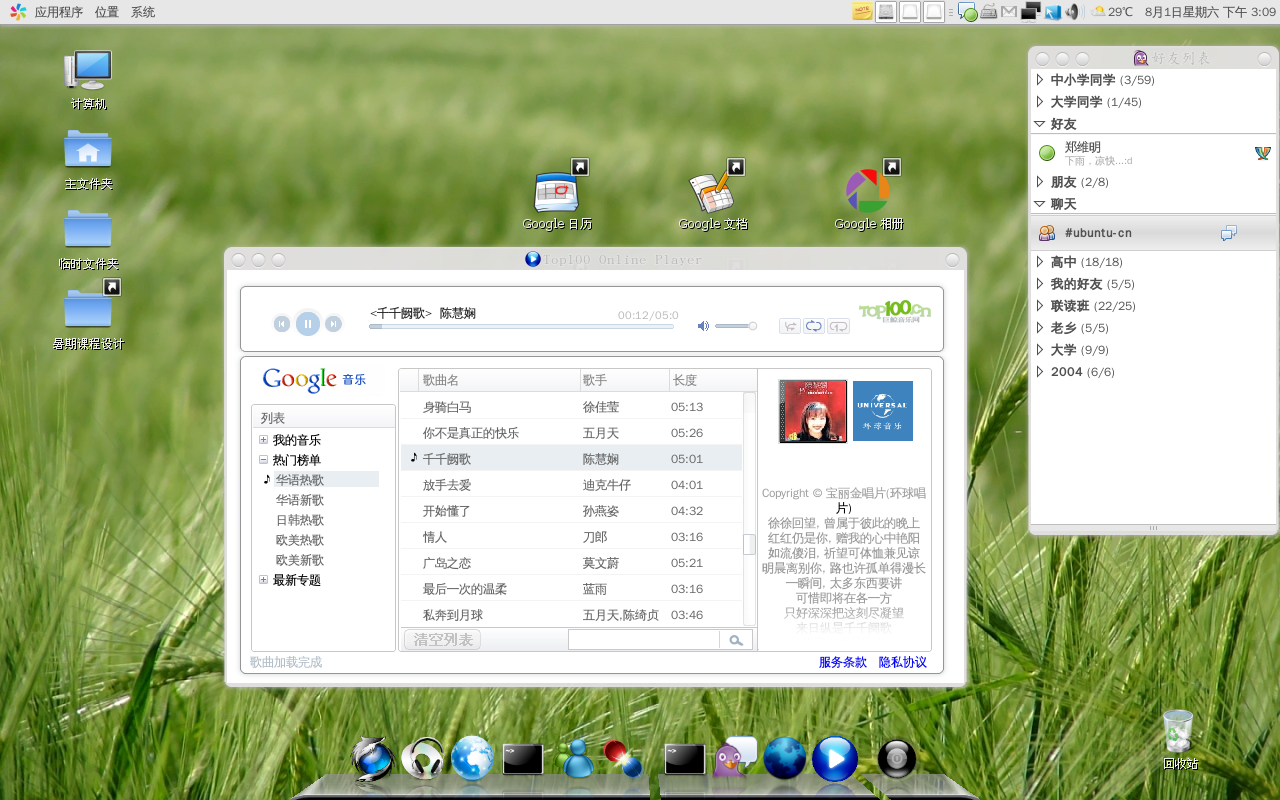Select buddy 郑维明 in the buddy list
Viewport: 1280px width, 800px height.
coord(1154,153)
